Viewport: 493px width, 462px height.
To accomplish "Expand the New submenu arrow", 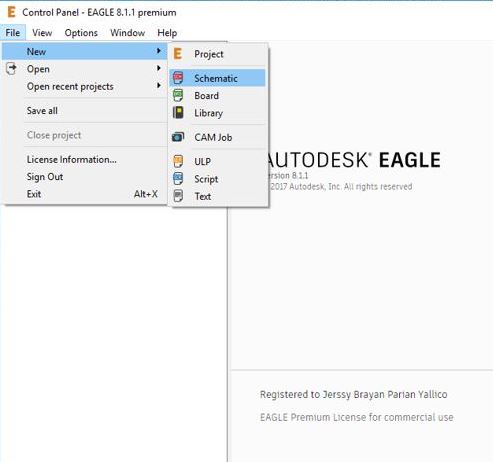I will tap(159, 51).
